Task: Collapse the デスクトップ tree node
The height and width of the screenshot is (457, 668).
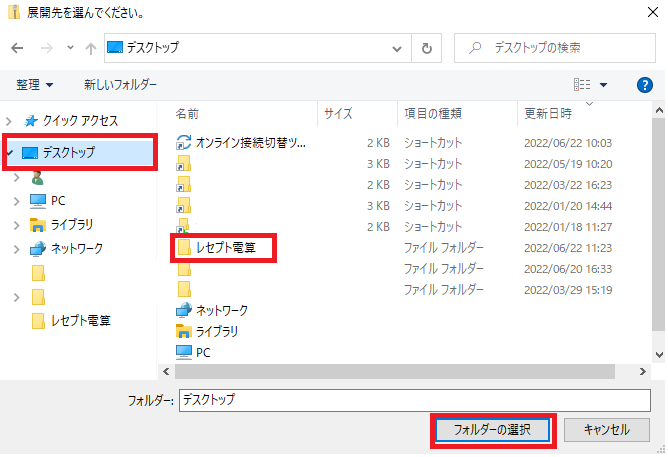Action: [10, 152]
